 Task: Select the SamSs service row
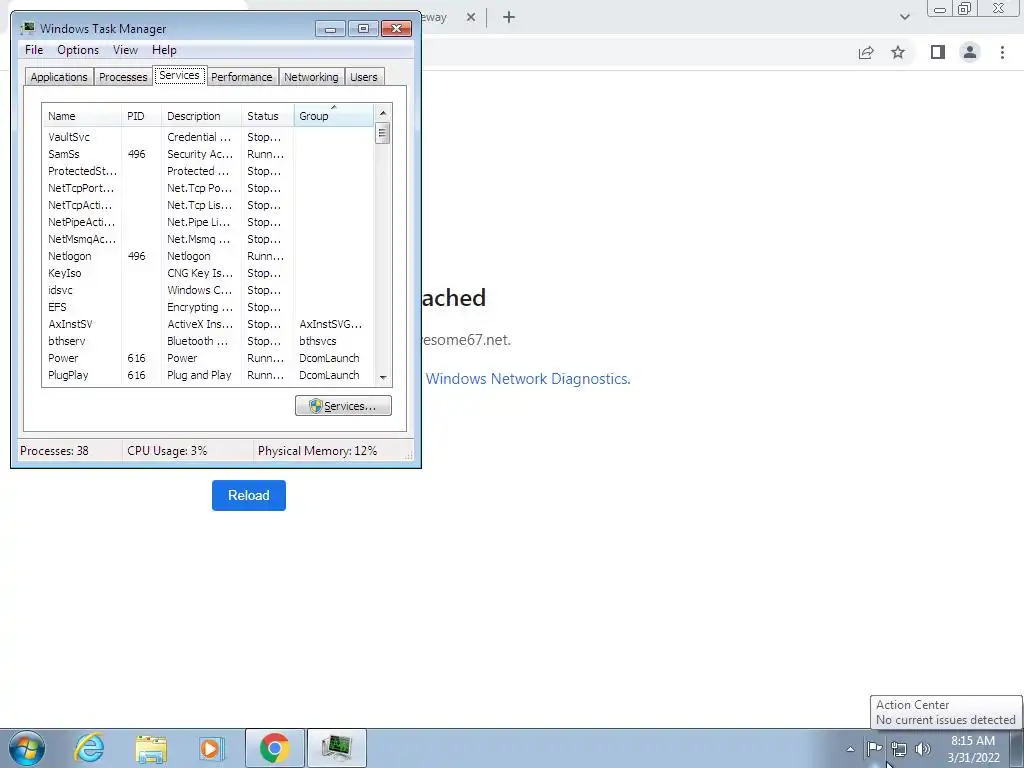pyautogui.click(x=208, y=154)
